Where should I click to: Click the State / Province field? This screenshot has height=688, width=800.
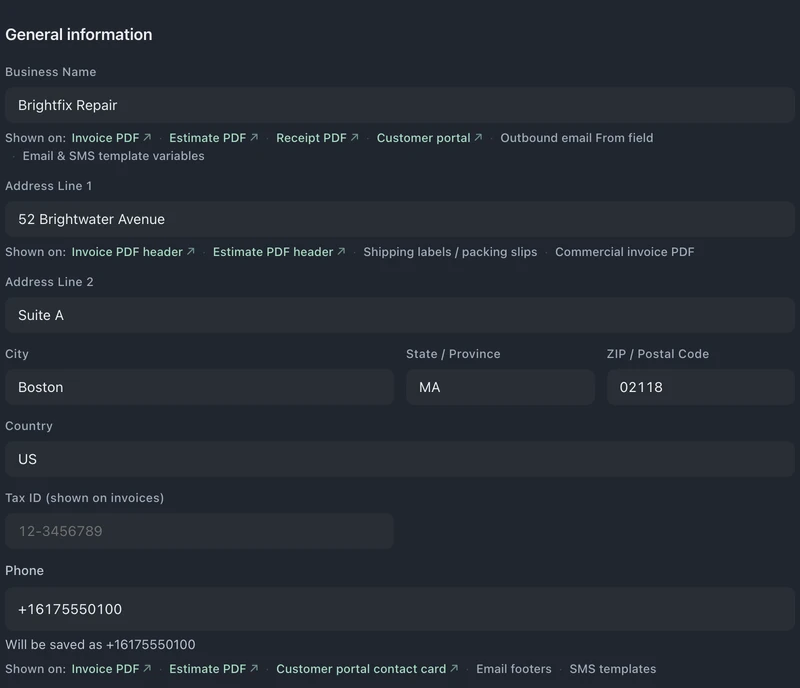[500, 387]
